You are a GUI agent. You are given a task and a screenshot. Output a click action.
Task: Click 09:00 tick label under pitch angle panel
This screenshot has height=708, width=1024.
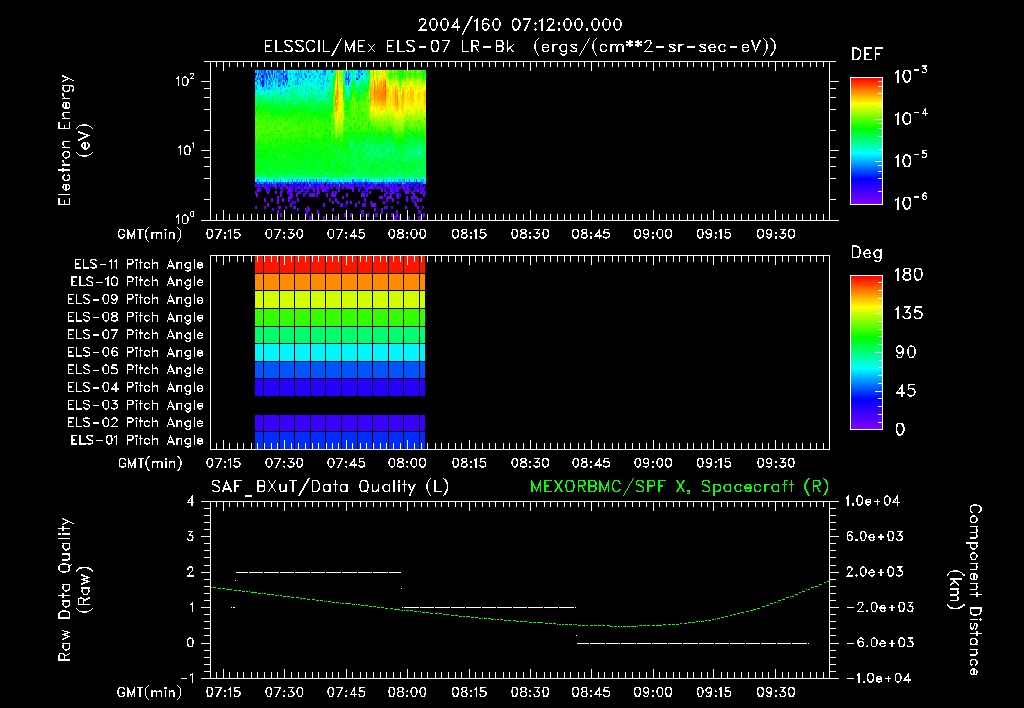(x=653, y=463)
